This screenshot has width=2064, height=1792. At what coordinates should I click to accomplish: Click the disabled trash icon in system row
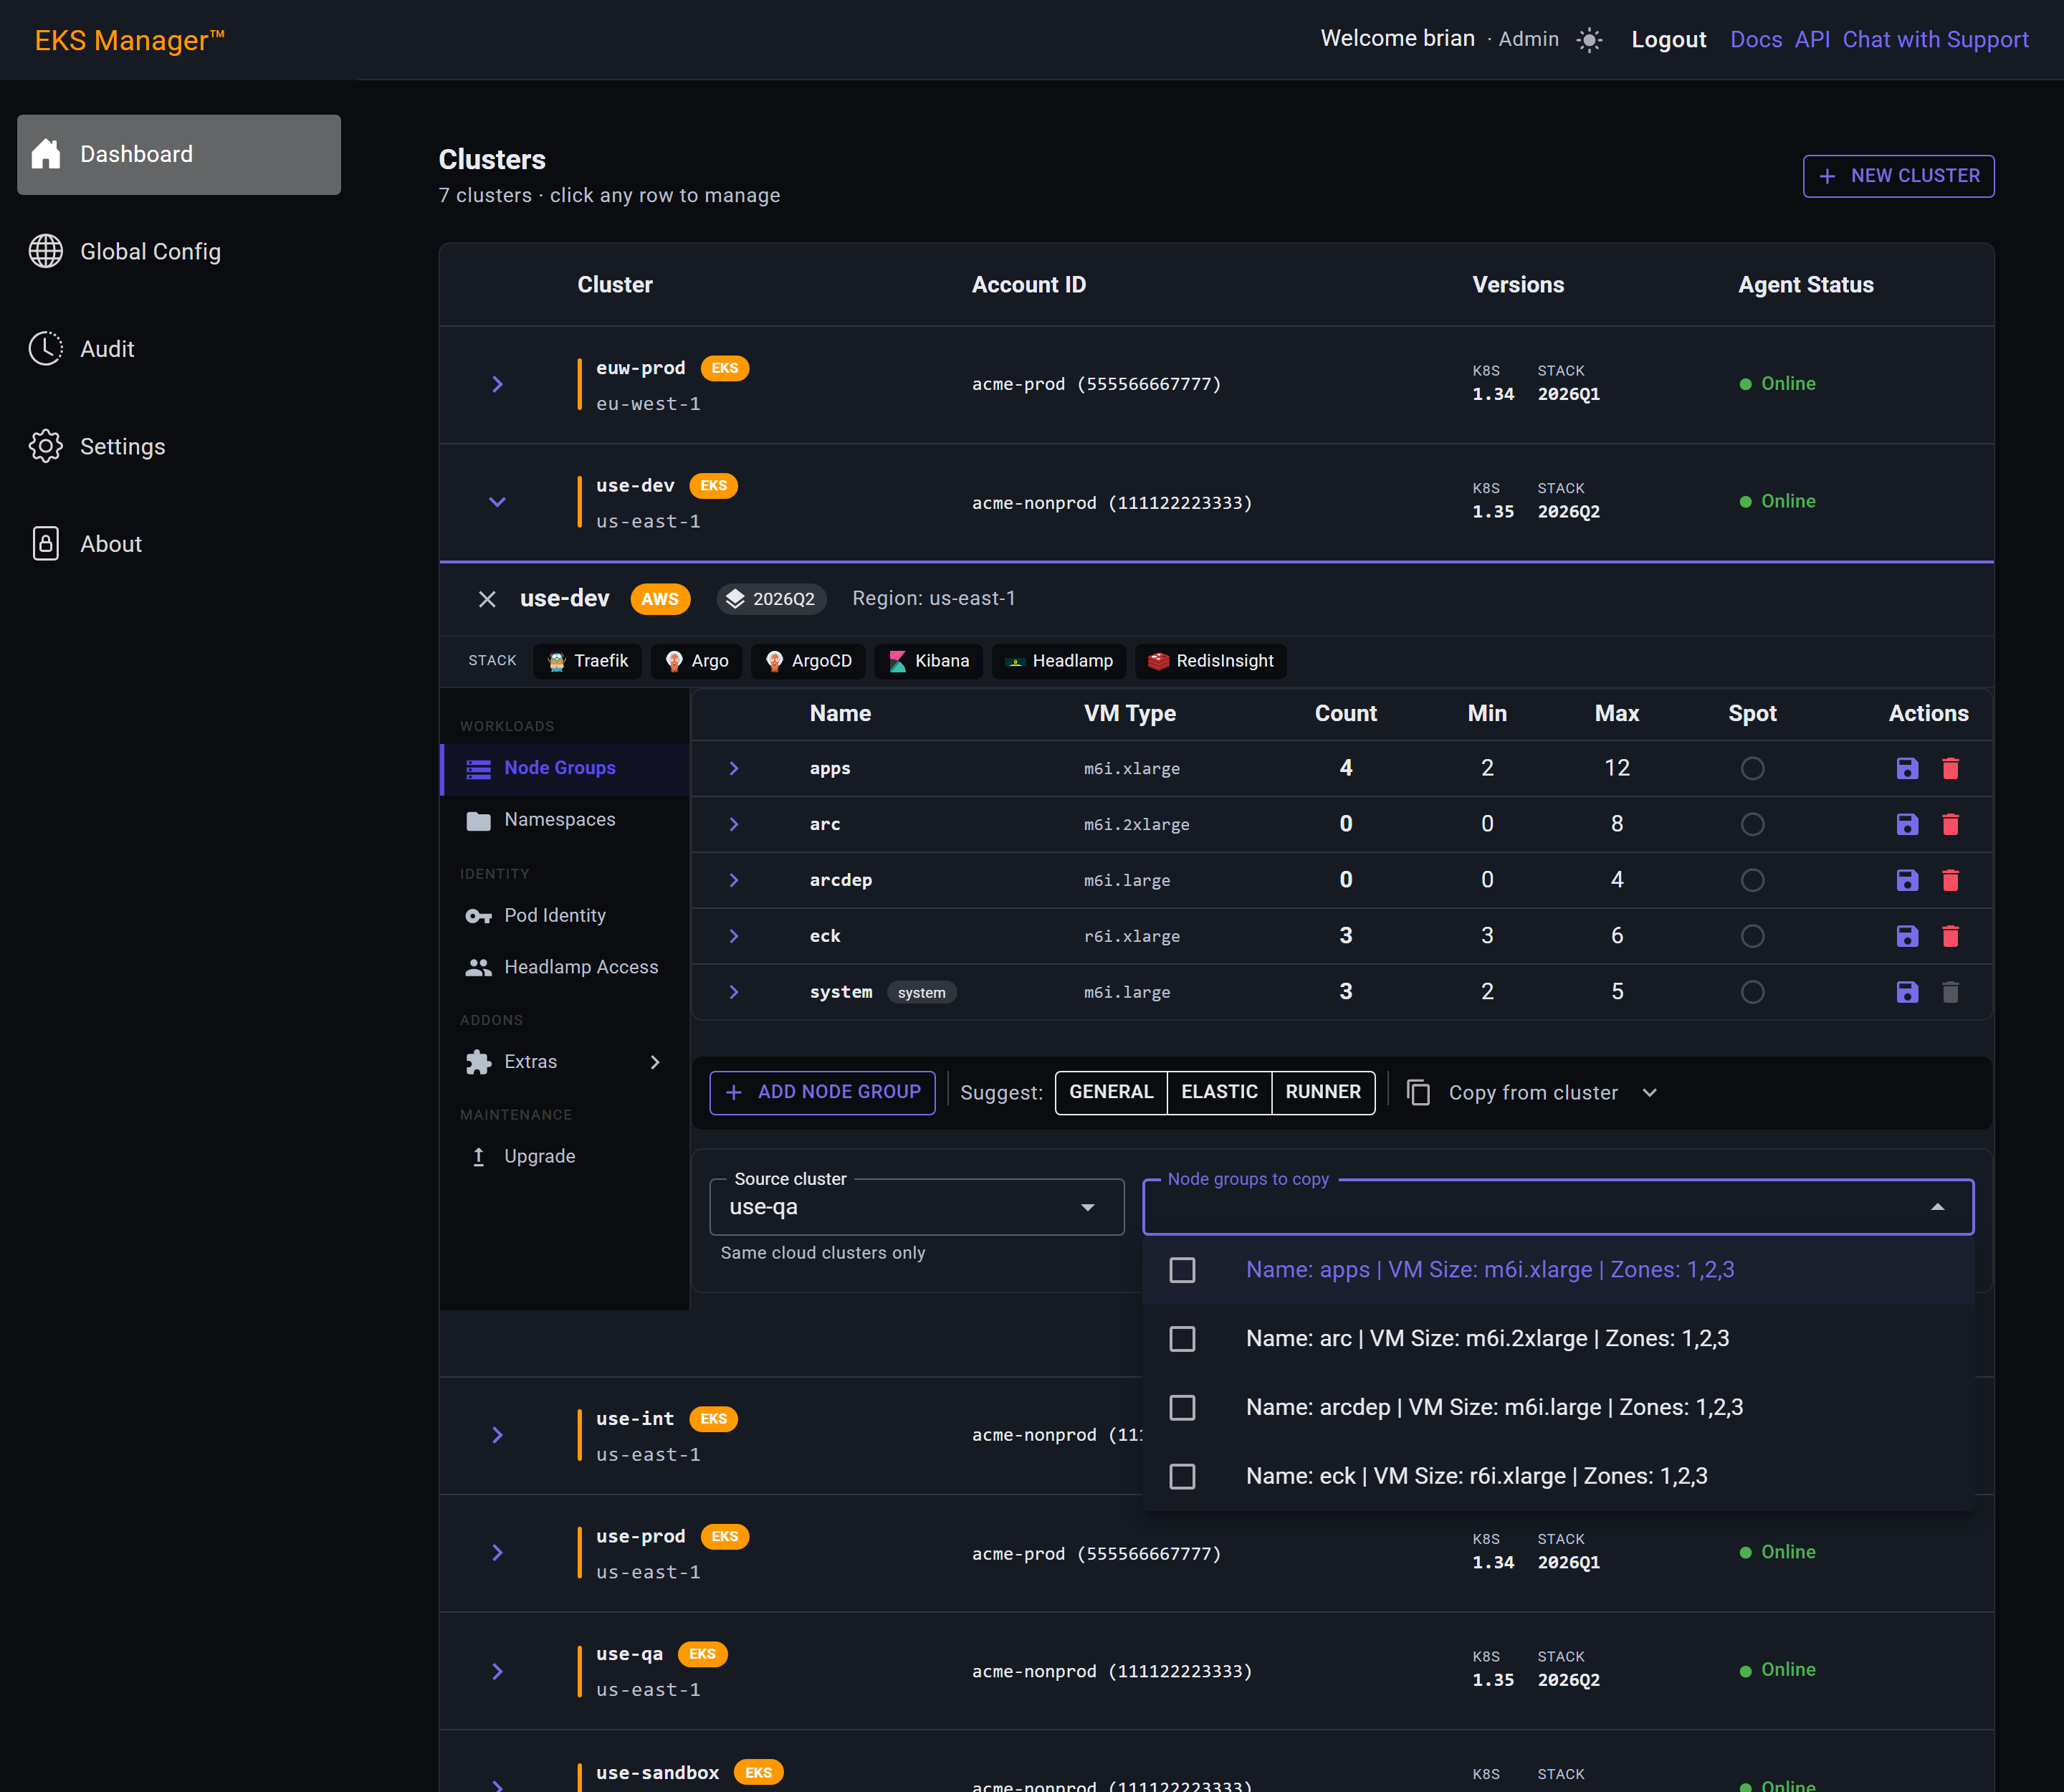tap(1950, 992)
